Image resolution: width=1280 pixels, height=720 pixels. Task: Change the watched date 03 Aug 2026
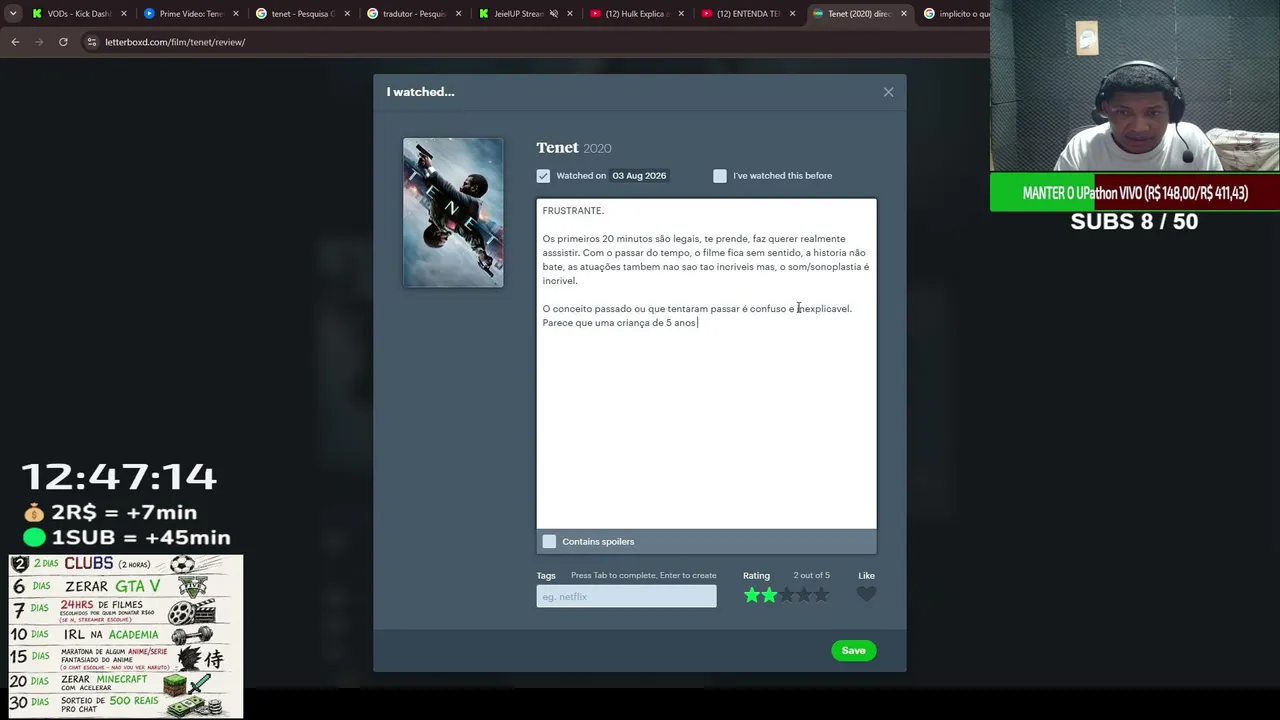coord(639,176)
